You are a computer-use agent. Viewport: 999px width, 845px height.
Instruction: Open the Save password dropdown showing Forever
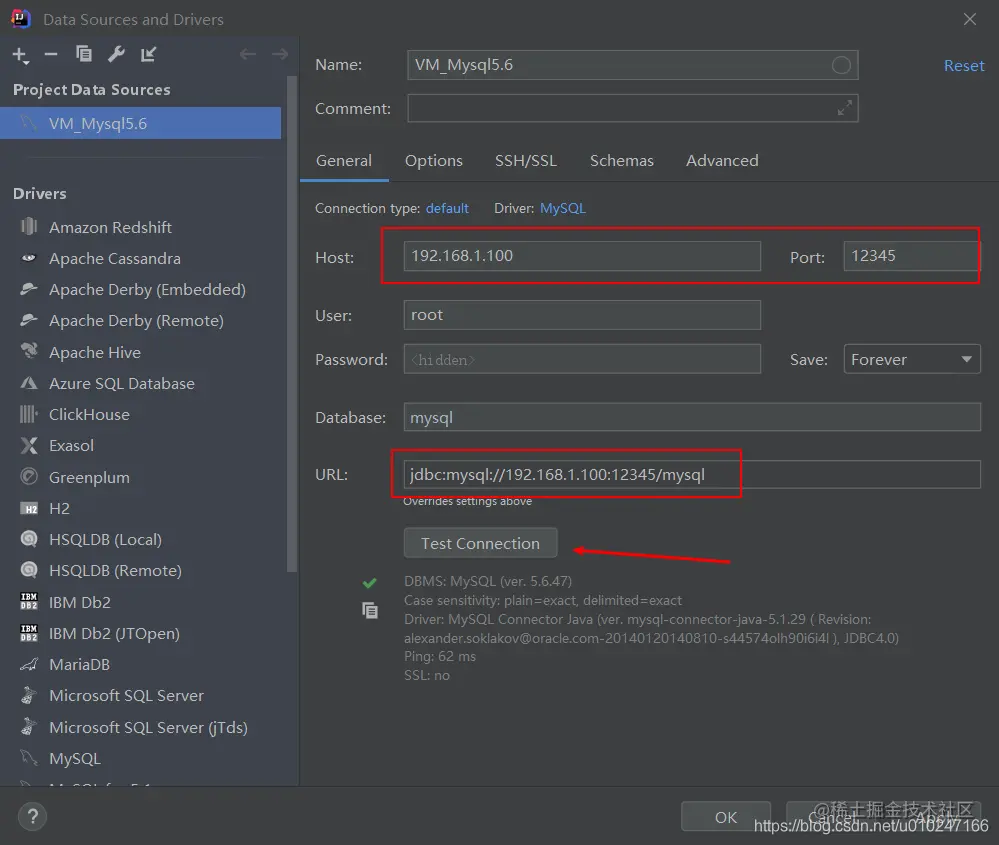912,359
